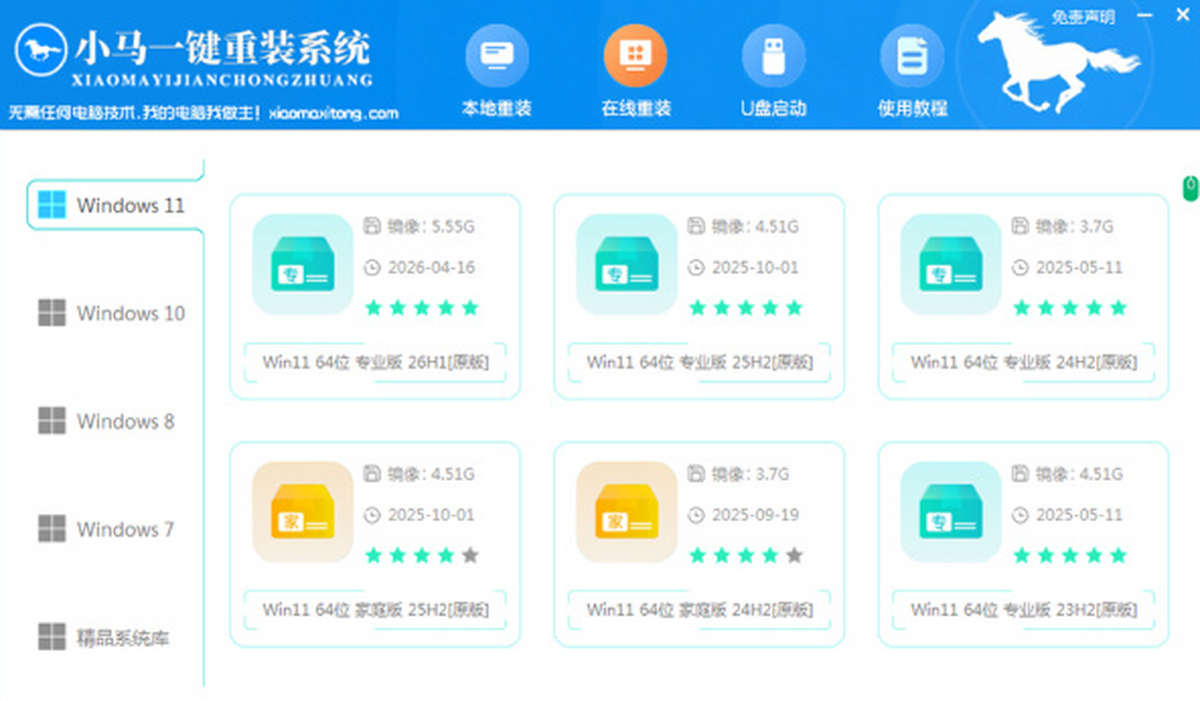Viewport: 1200px width, 701px height.
Task: Select Win11 64位 专业版 24H2[原版]
Action: [x=1023, y=362]
